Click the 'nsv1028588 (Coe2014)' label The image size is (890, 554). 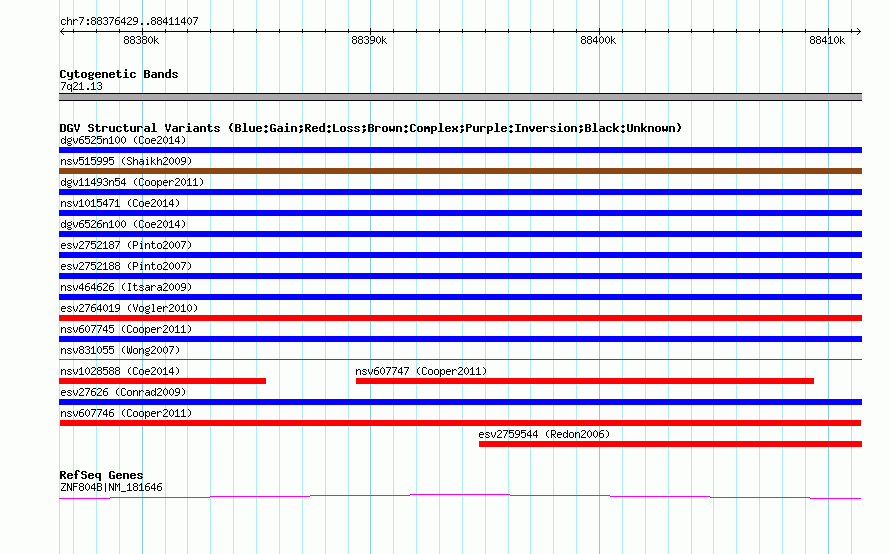point(120,371)
